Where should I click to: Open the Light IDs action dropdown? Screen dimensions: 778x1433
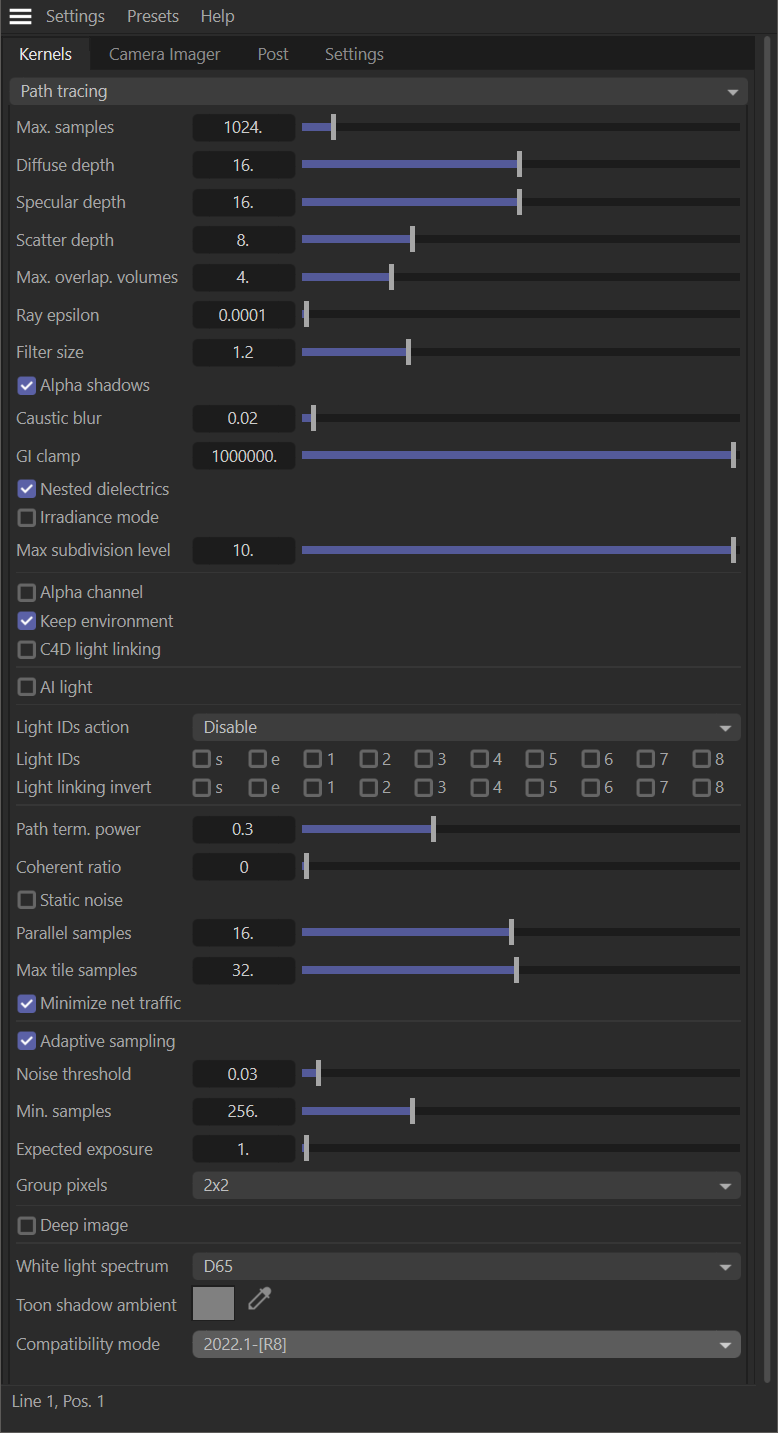466,727
